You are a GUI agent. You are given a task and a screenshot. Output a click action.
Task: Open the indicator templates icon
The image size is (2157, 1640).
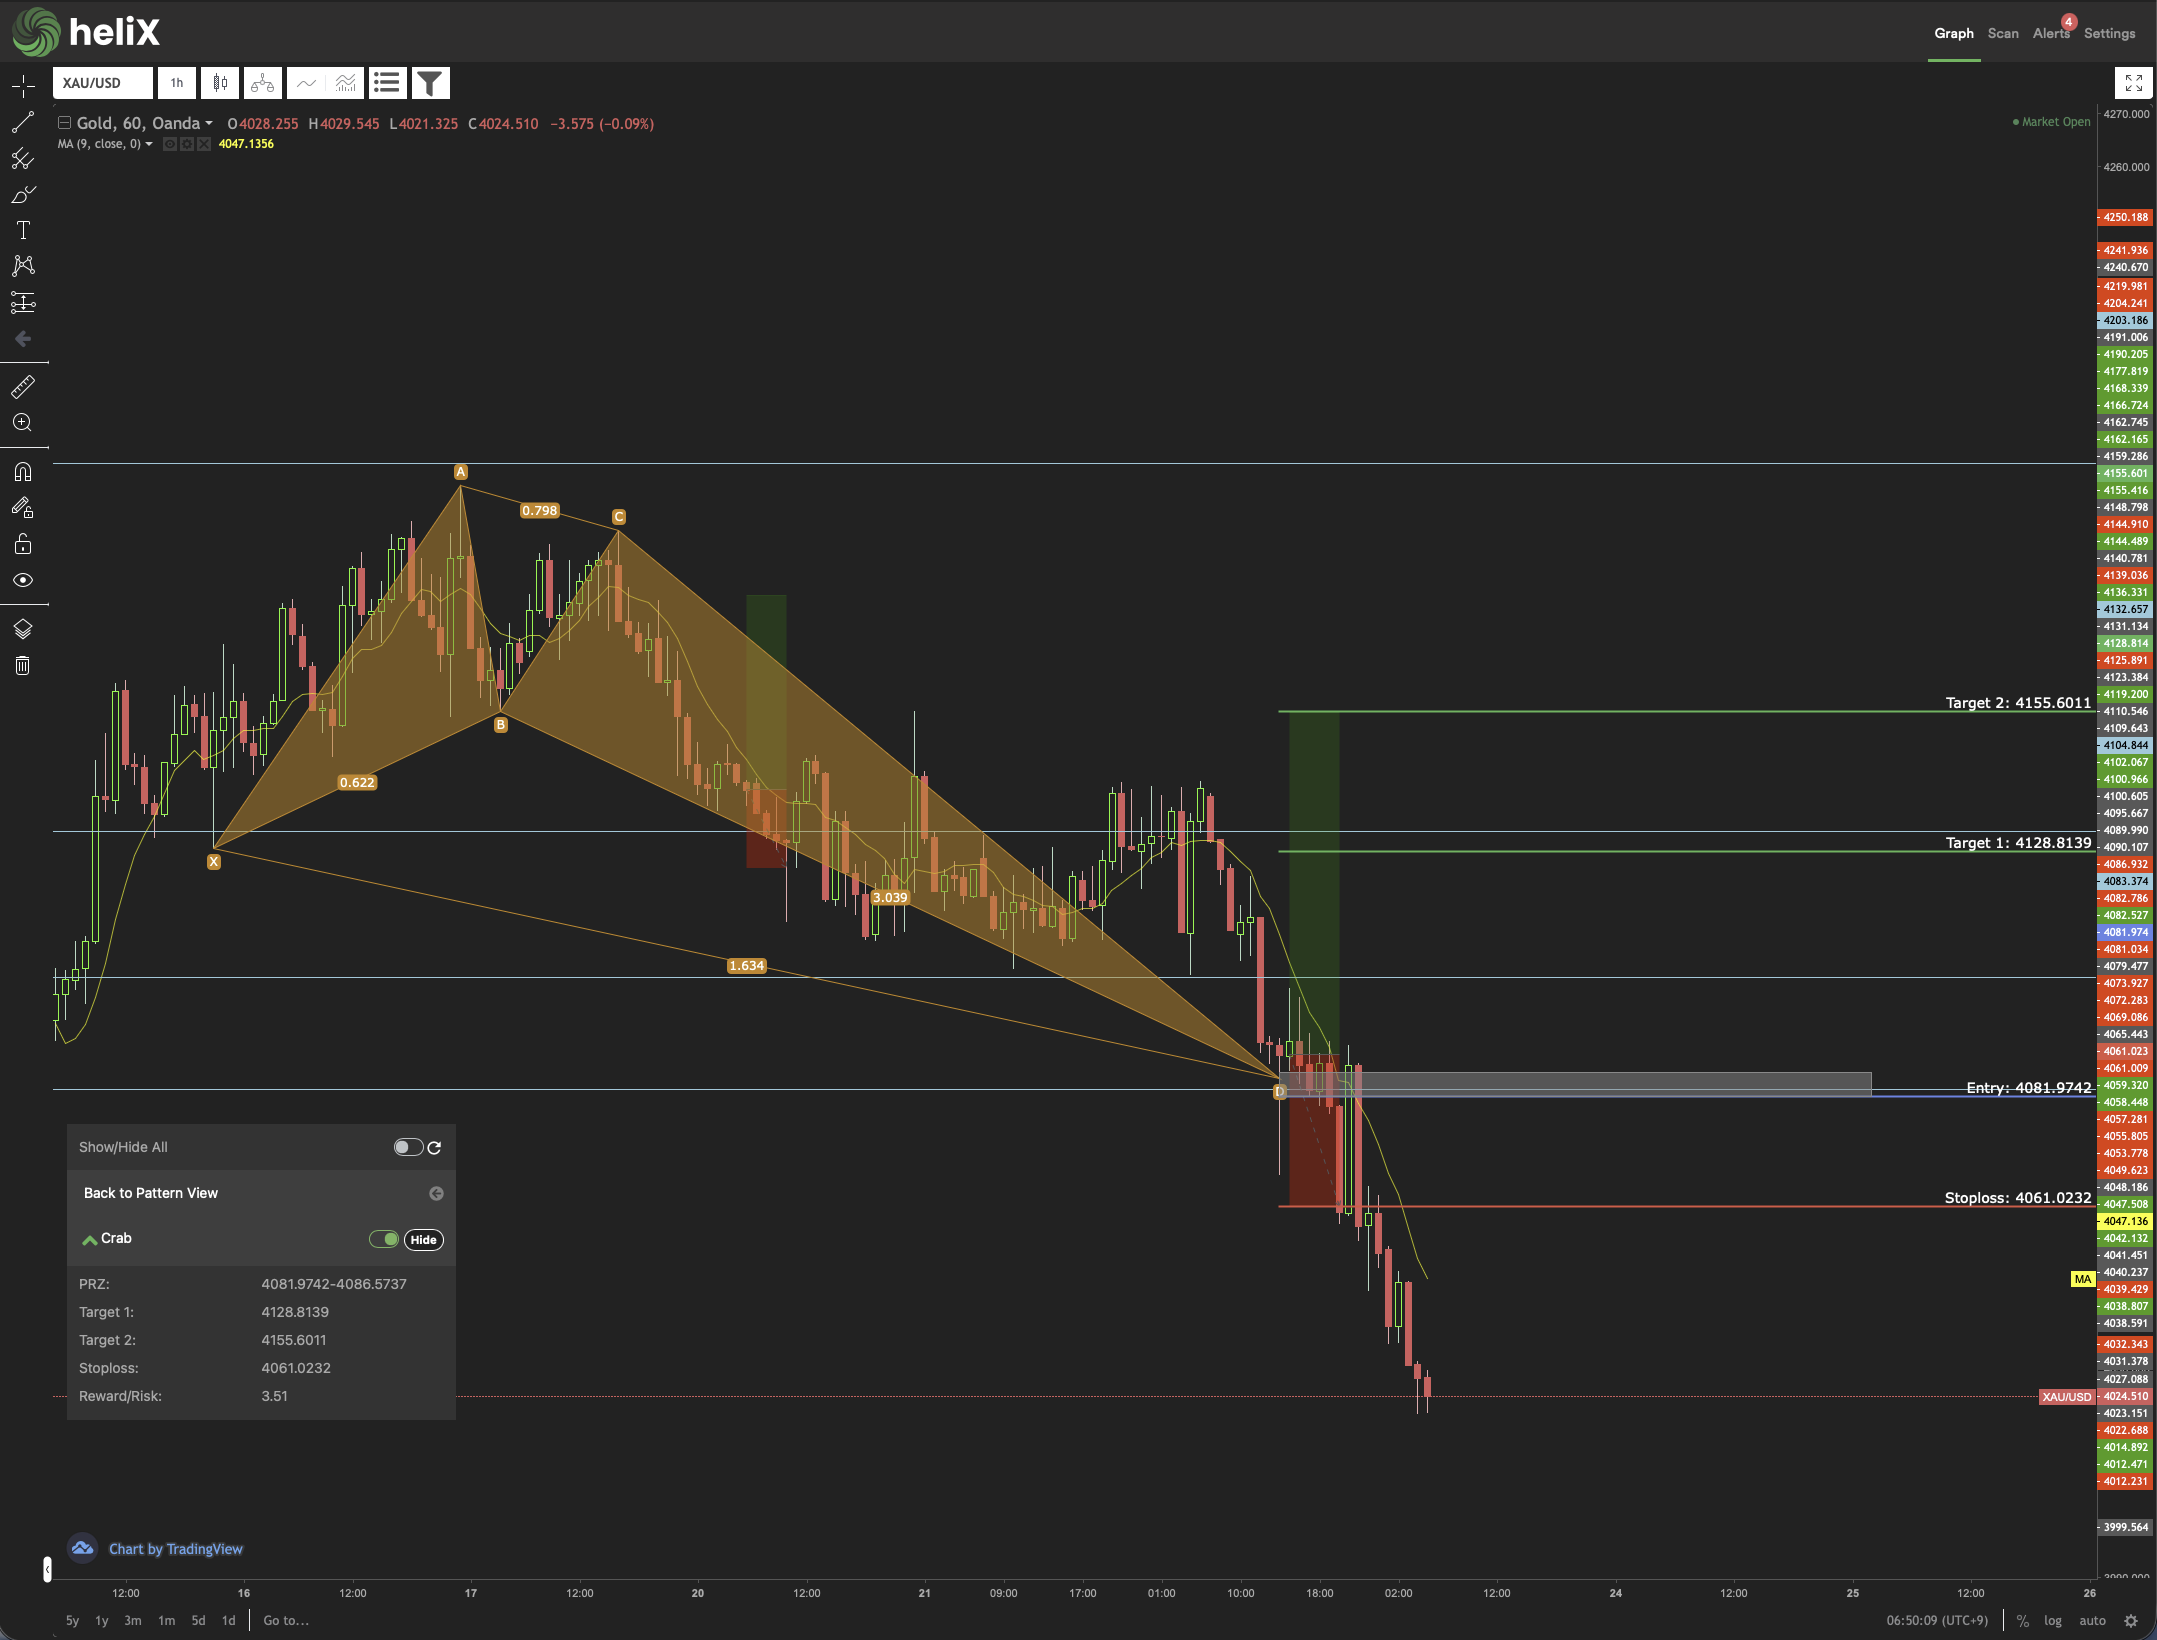tap(345, 83)
